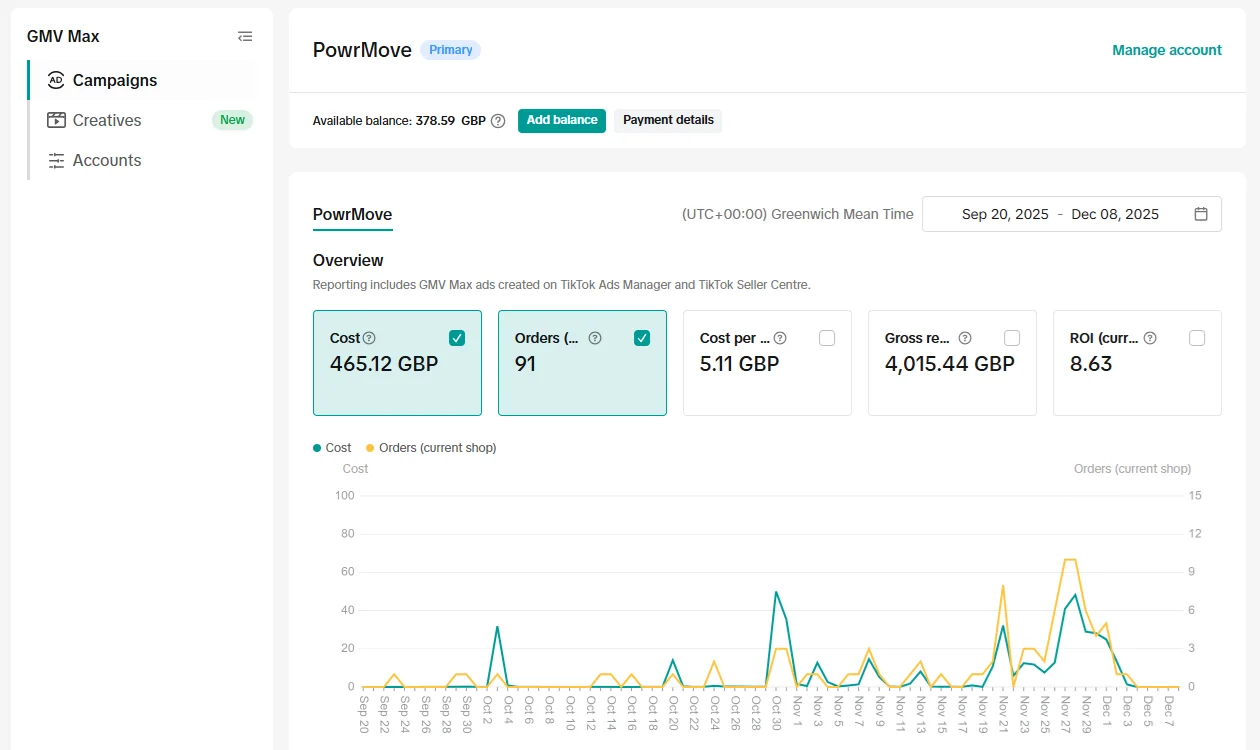Toggle the Orders (current shop) legend dot

point(370,448)
